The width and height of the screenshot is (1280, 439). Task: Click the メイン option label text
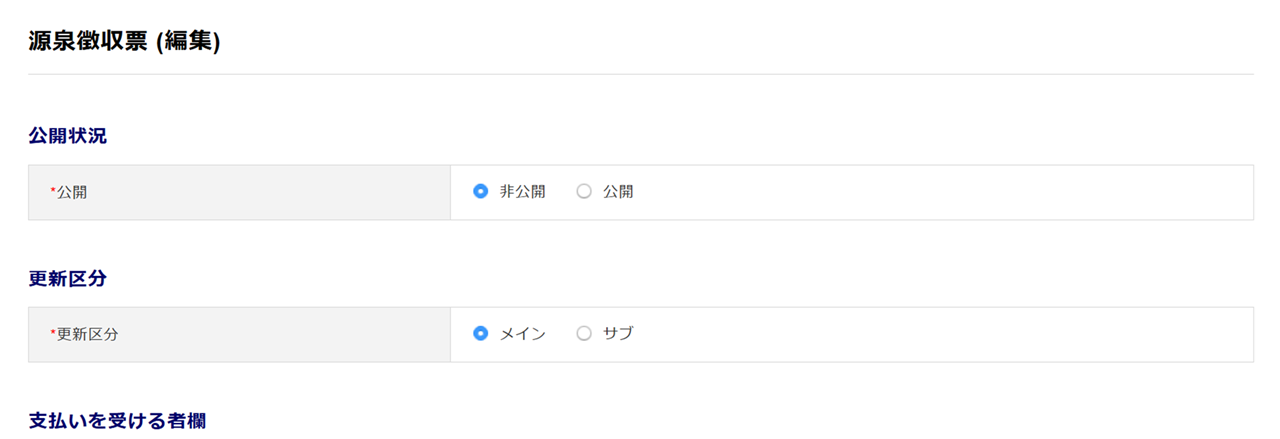click(x=522, y=334)
